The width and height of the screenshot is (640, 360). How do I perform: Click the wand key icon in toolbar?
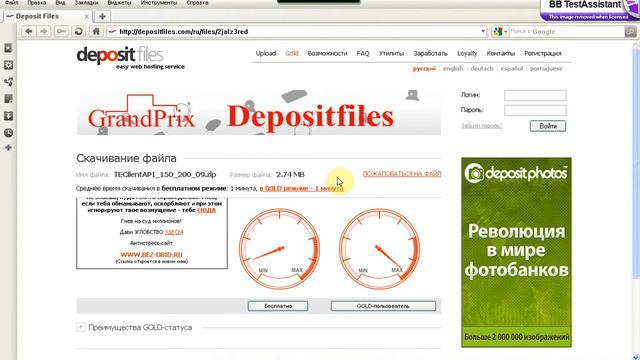(61, 31)
